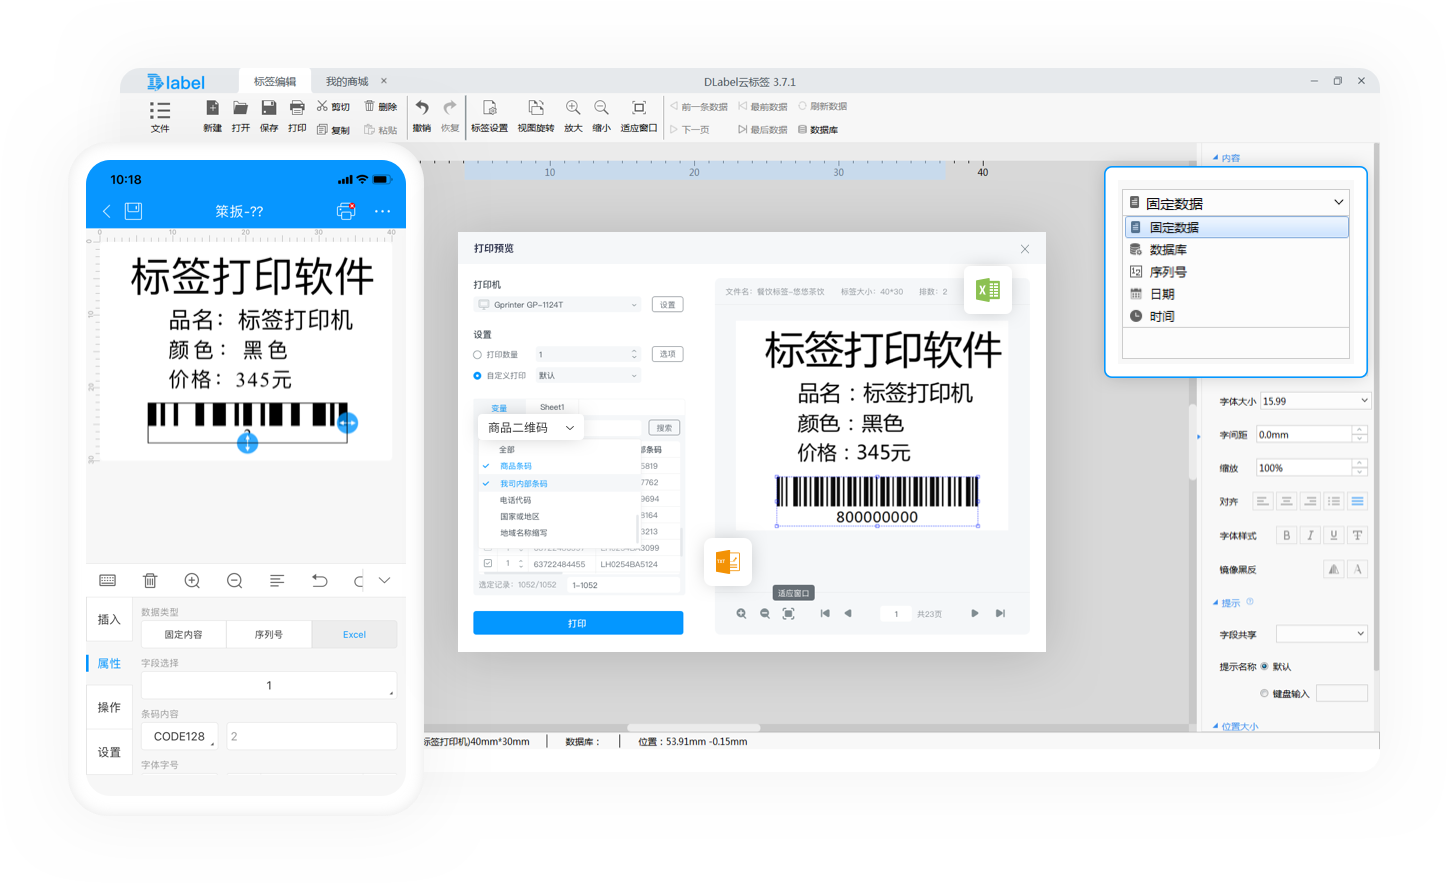Go to next preview page

[975, 614]
